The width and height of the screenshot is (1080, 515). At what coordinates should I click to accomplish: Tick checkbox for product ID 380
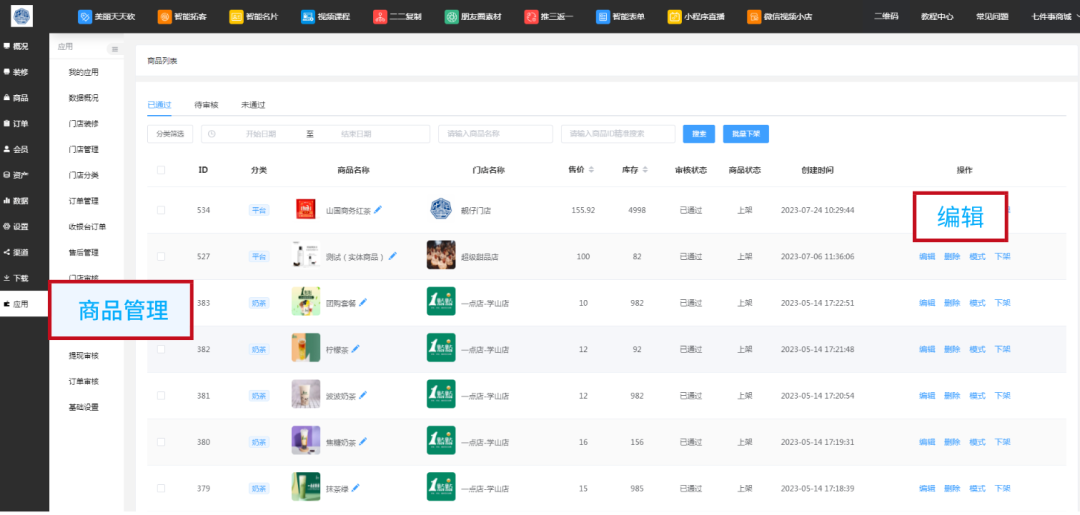pos(161,442)
